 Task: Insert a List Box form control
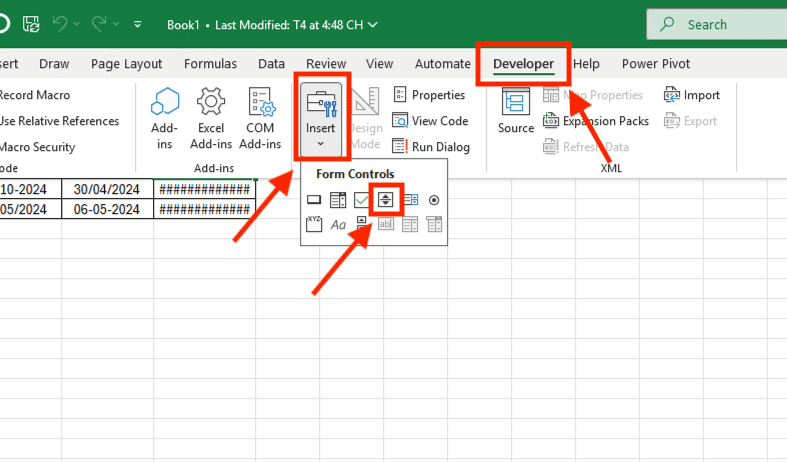click(410, 200)
